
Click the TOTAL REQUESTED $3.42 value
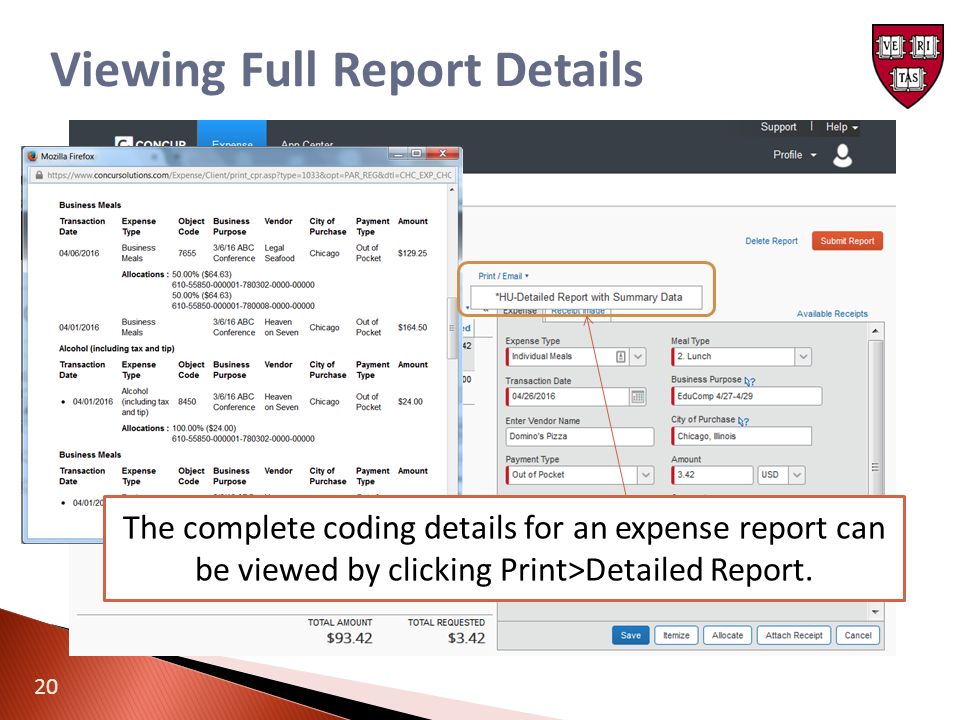click(x=466, y=638)
